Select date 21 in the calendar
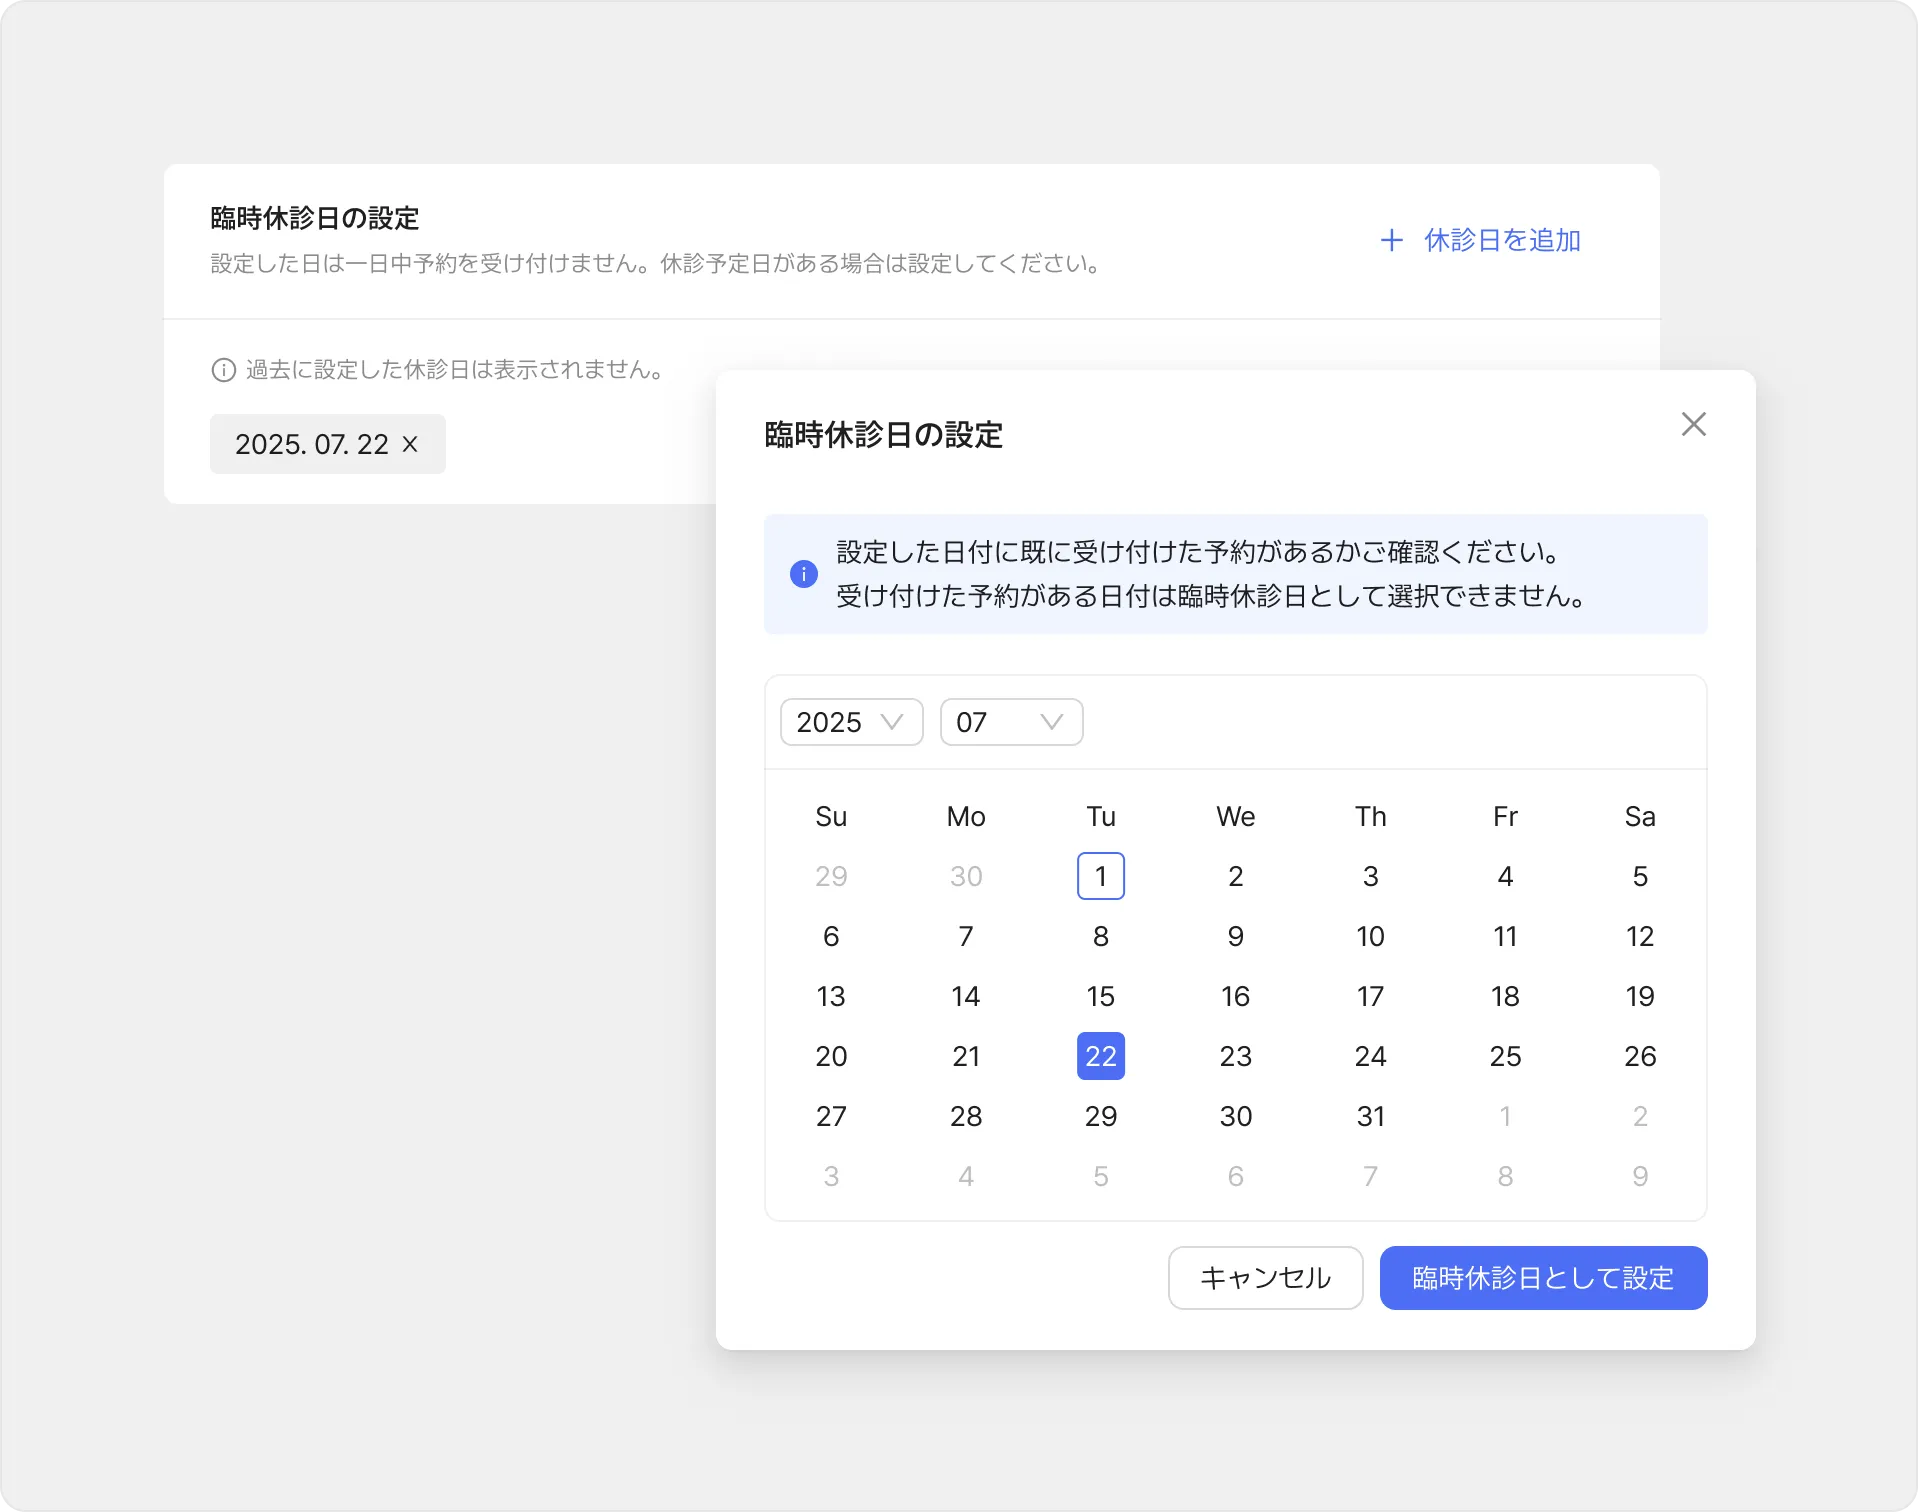The width and height of the screenshot is (1918, 1512). coord(966,1056)
